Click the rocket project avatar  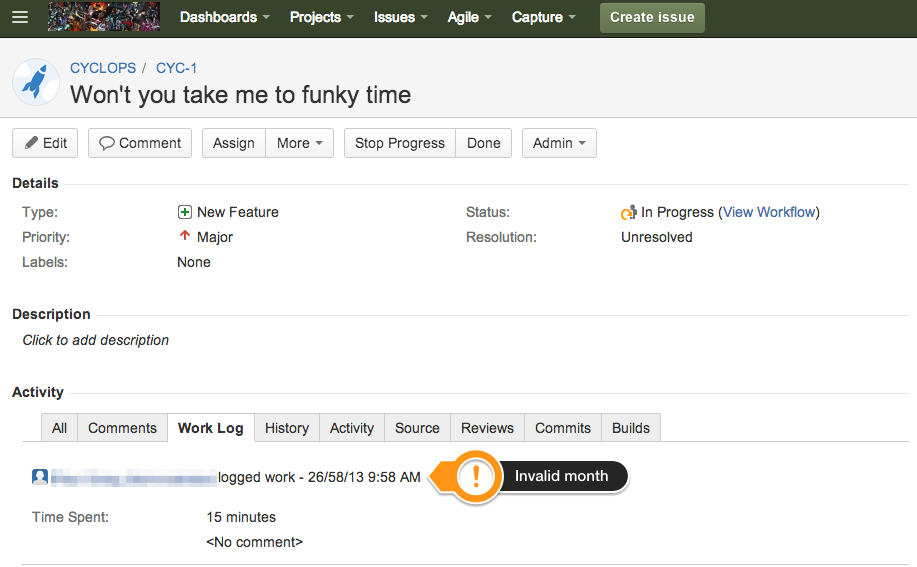tap(36, 82)
